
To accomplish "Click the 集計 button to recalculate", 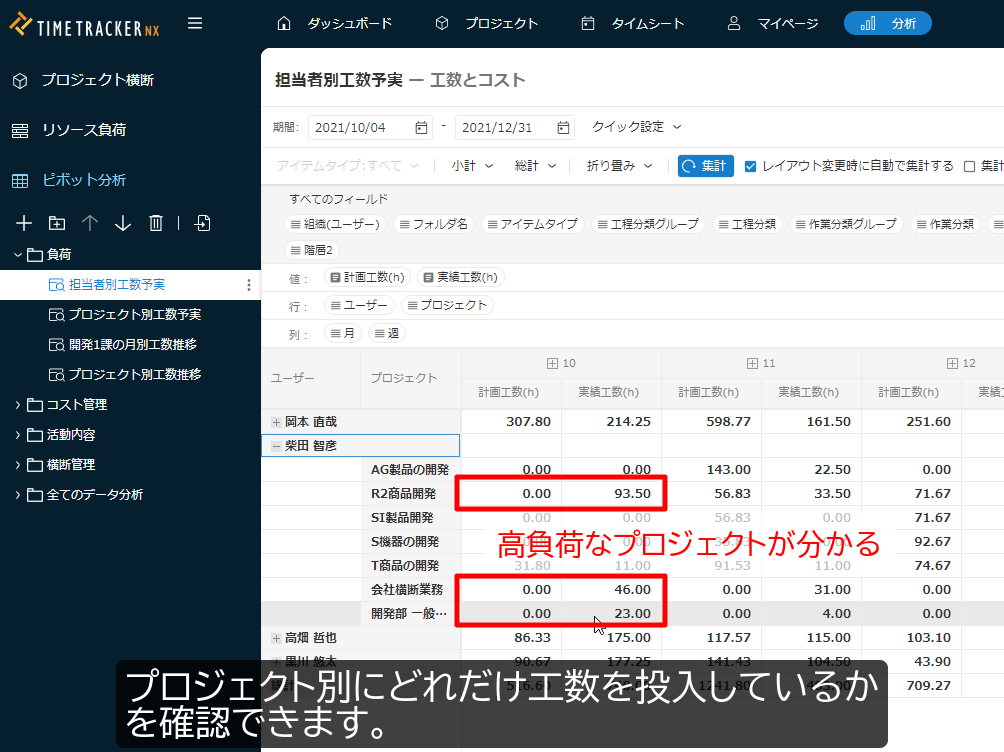I will (705, 166).
